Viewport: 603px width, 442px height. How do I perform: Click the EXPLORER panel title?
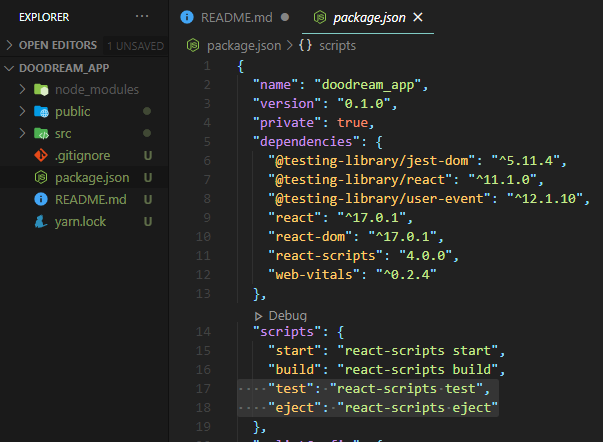pyautogui.click(x=44, y=17)
